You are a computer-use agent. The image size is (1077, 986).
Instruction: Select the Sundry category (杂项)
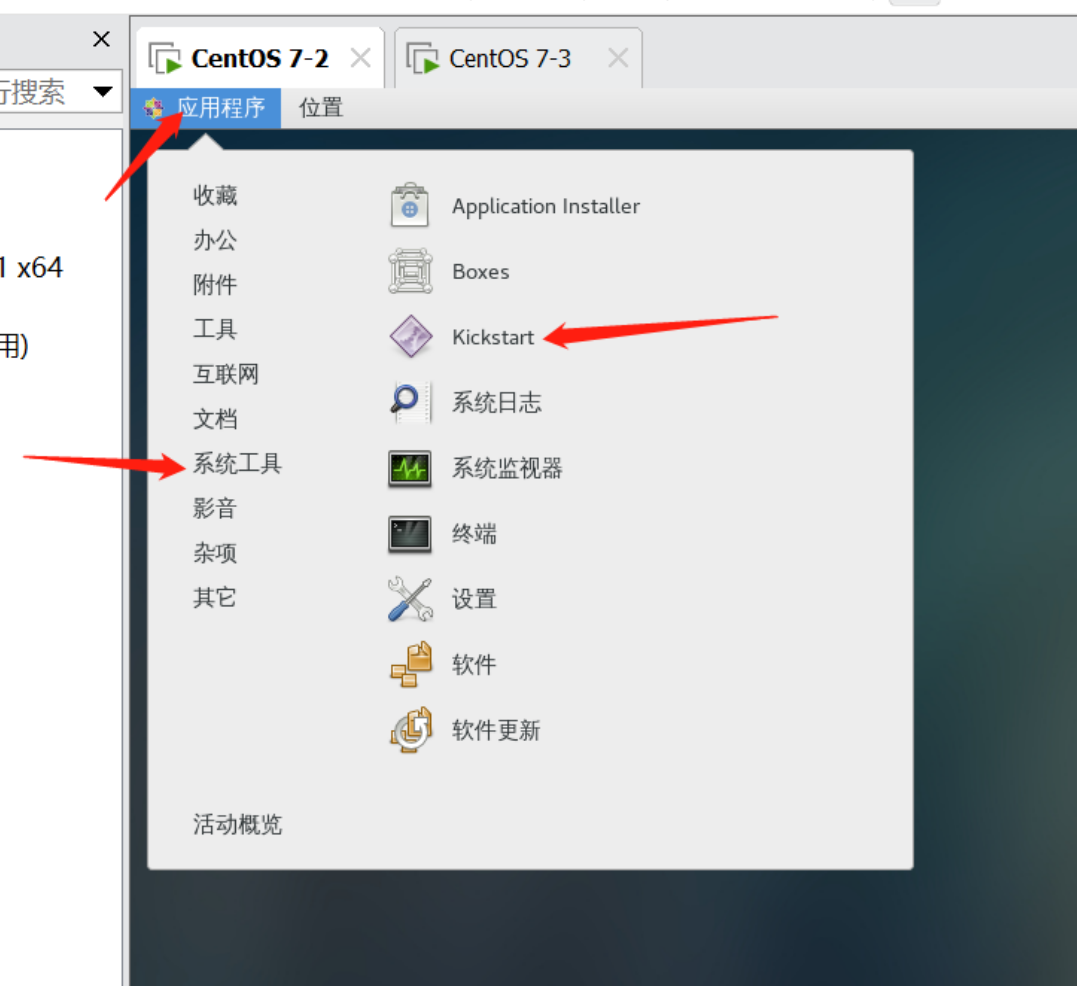point(215,553)
